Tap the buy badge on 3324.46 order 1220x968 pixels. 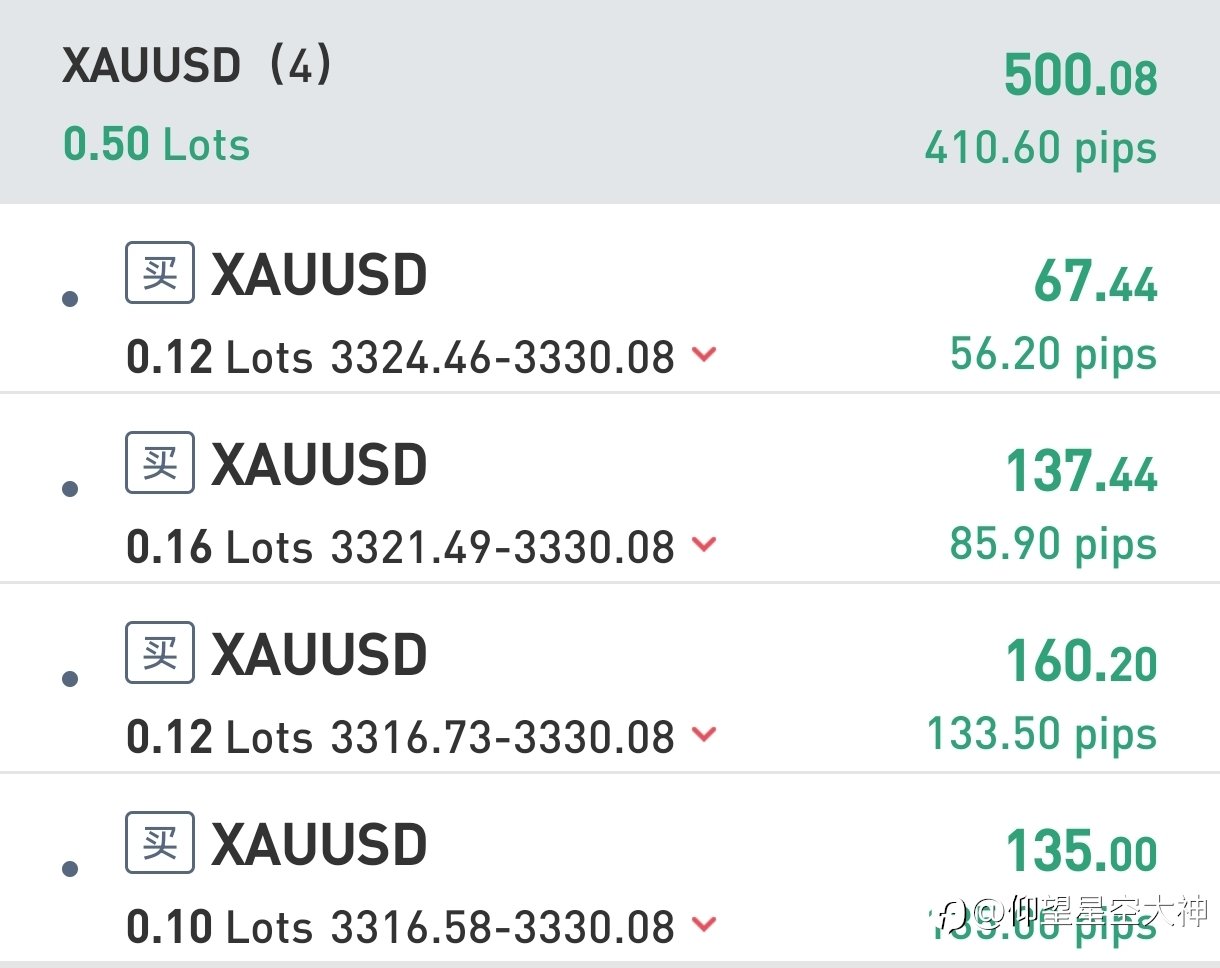(160, 272)
